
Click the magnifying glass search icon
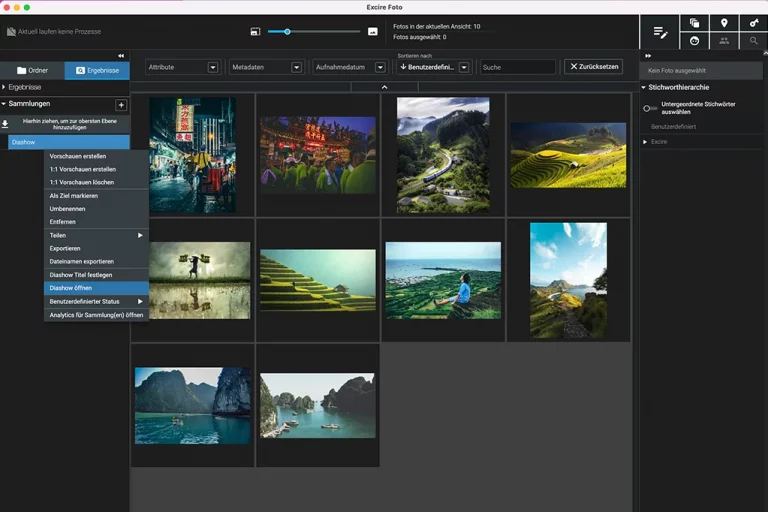pos(753,41)
